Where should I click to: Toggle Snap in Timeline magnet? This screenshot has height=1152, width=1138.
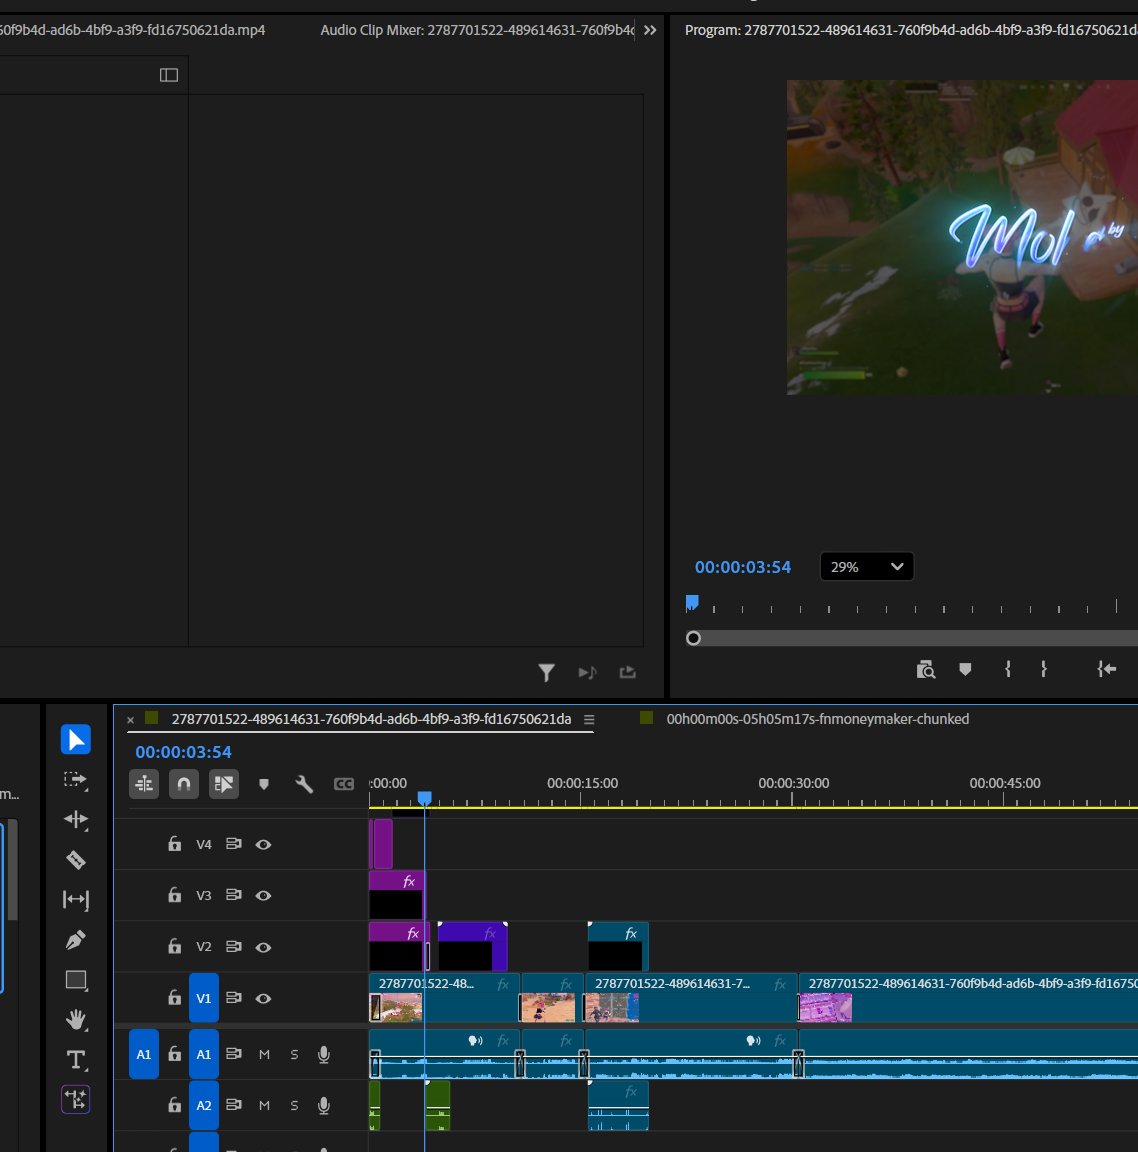pyautogui.click(x=184, y=784)
